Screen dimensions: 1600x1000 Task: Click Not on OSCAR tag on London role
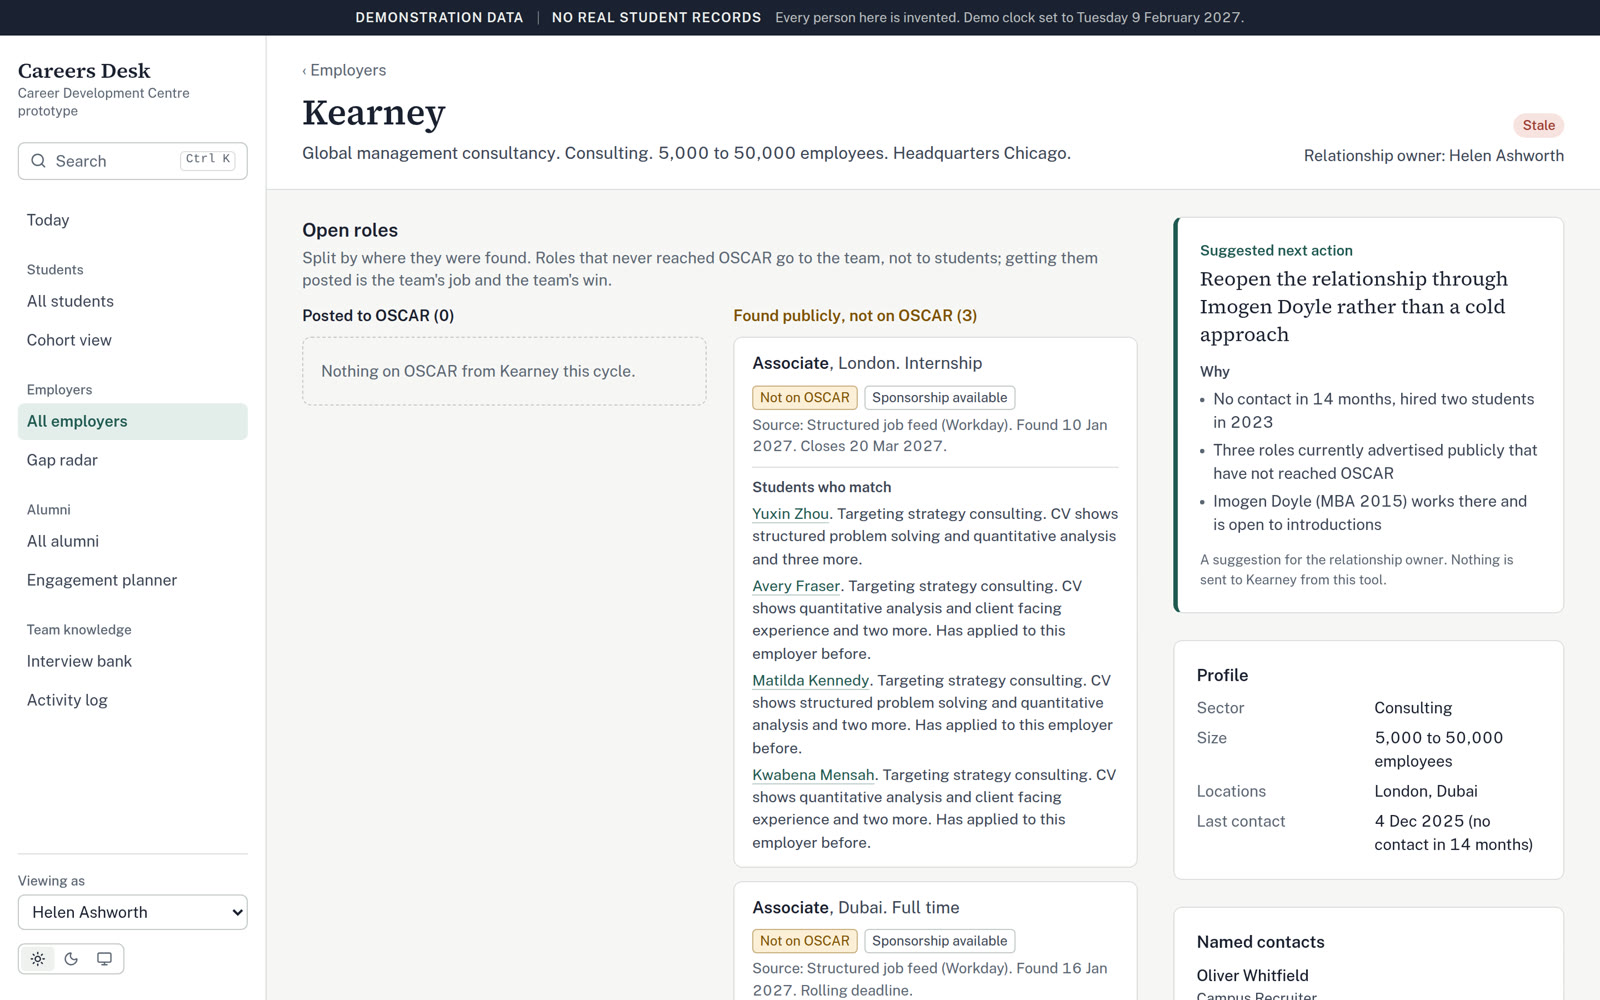[x=804, y=397]
